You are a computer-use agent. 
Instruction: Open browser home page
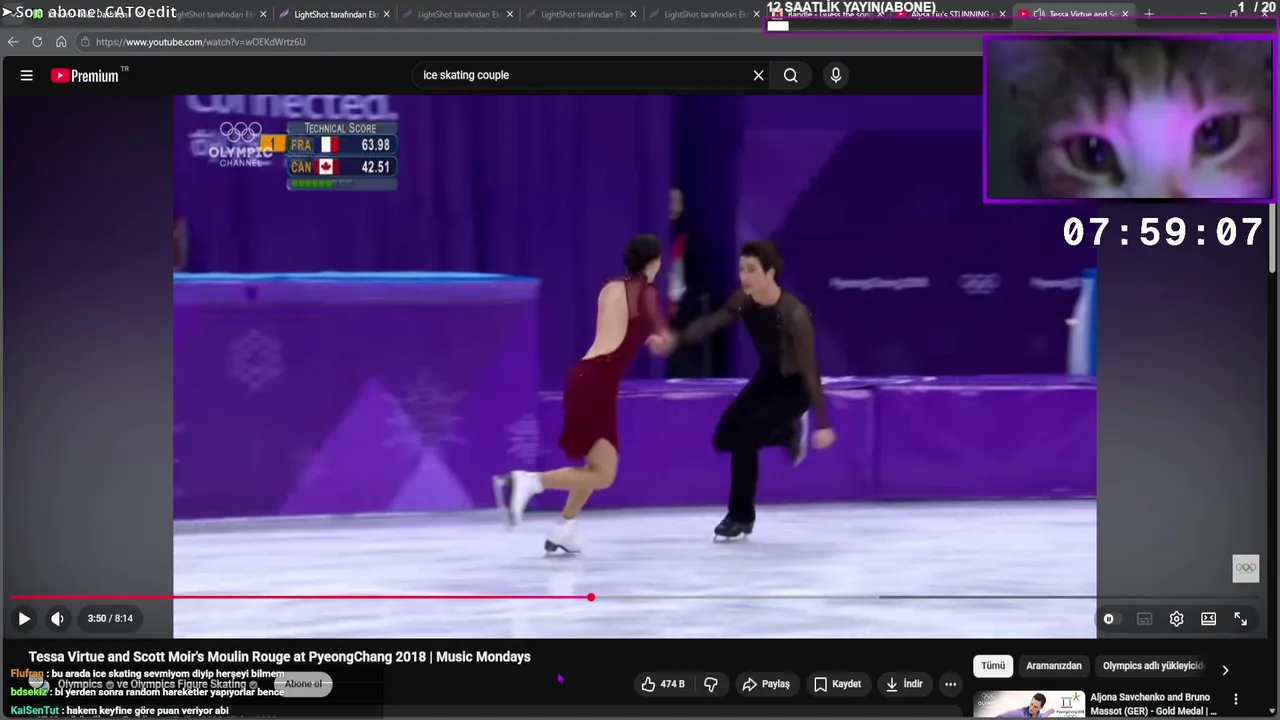click(61, 42)
